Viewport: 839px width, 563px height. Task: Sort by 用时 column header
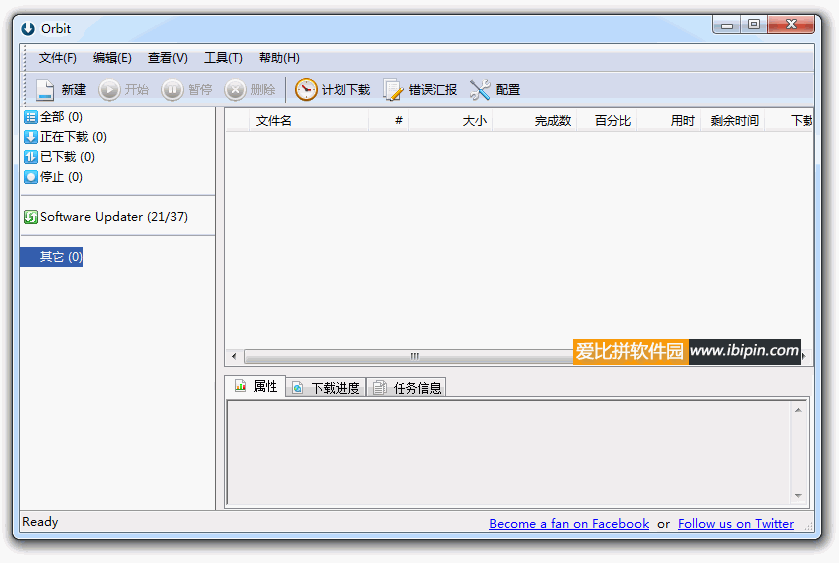(669, 121)
